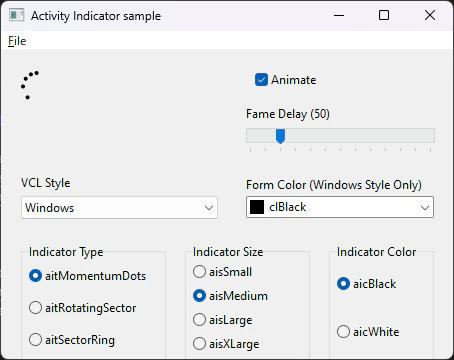The image size is (454, 360).
Task: Click the Indicator Color group caption
Action: (x=377, y=252)
